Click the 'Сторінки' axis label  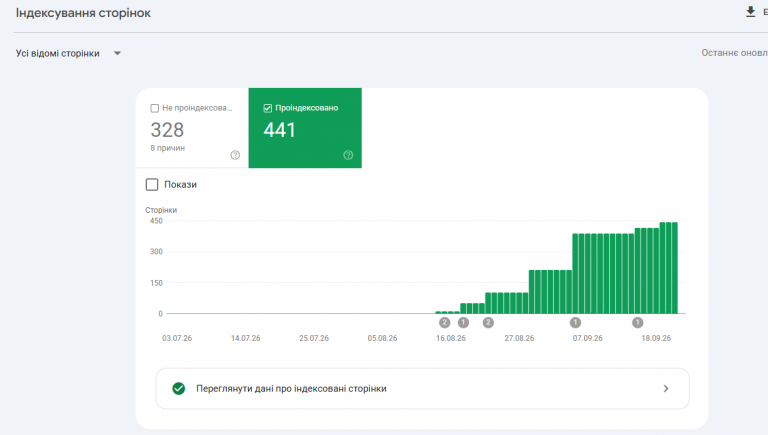click(x=161, y=210)
